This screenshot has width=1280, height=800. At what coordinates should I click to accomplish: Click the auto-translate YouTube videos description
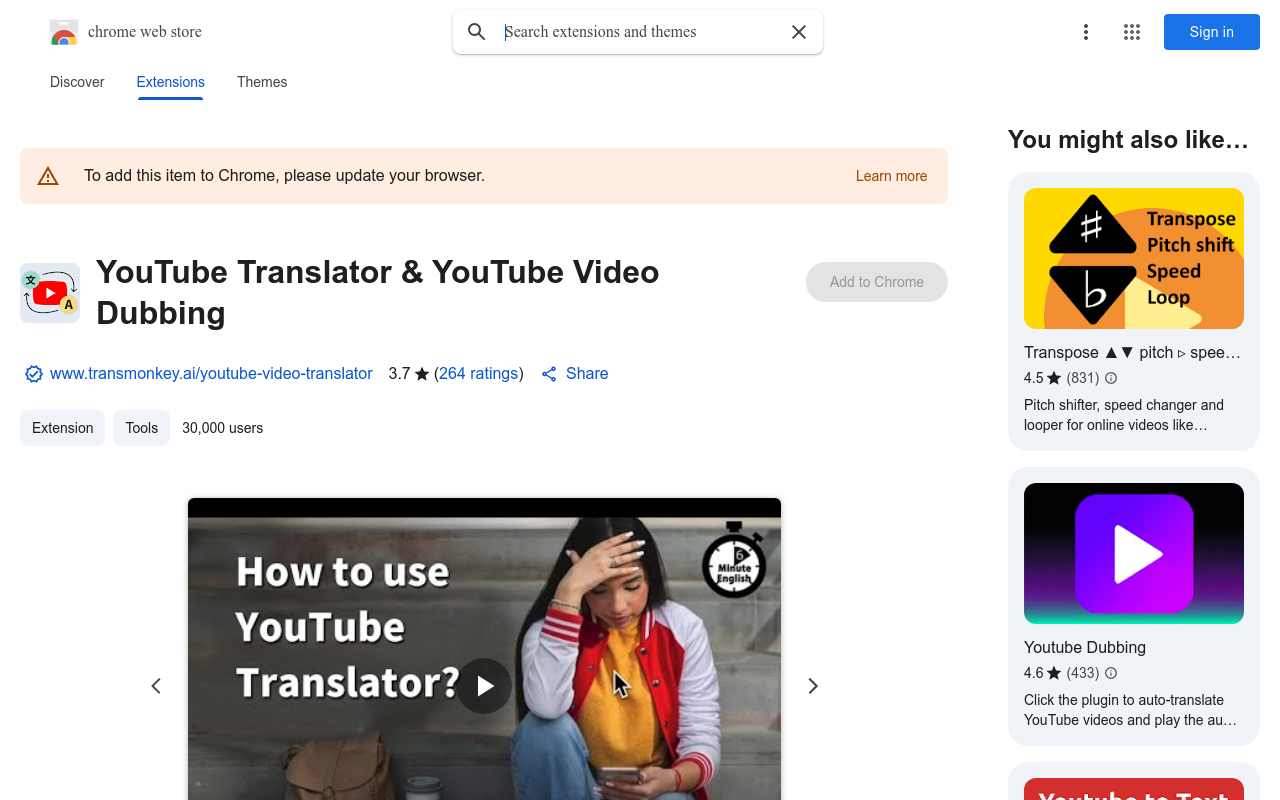pos(1130,710)
